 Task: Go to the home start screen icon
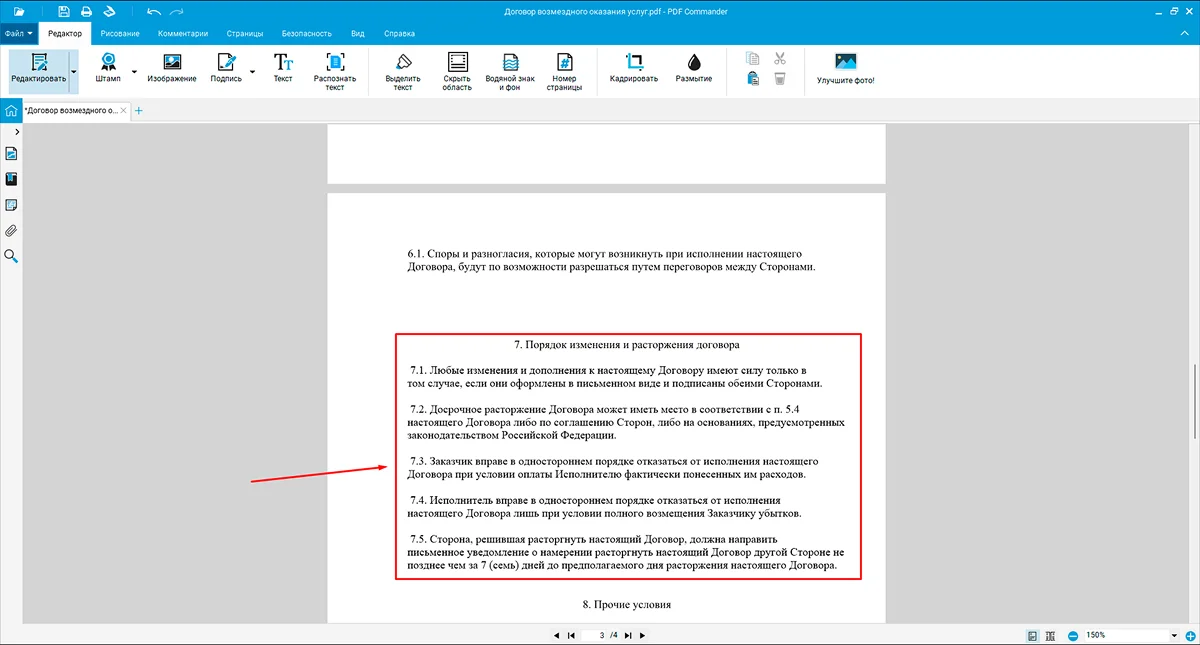(x=11, y=110)
